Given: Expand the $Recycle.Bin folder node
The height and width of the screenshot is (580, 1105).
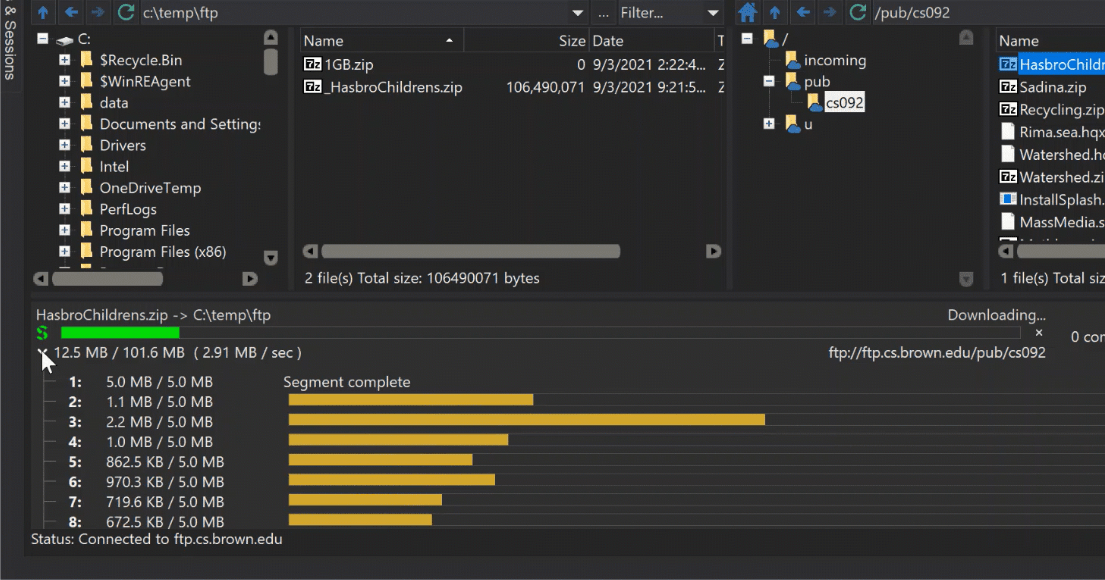Looking at the screenshot, I should (64, 60).
